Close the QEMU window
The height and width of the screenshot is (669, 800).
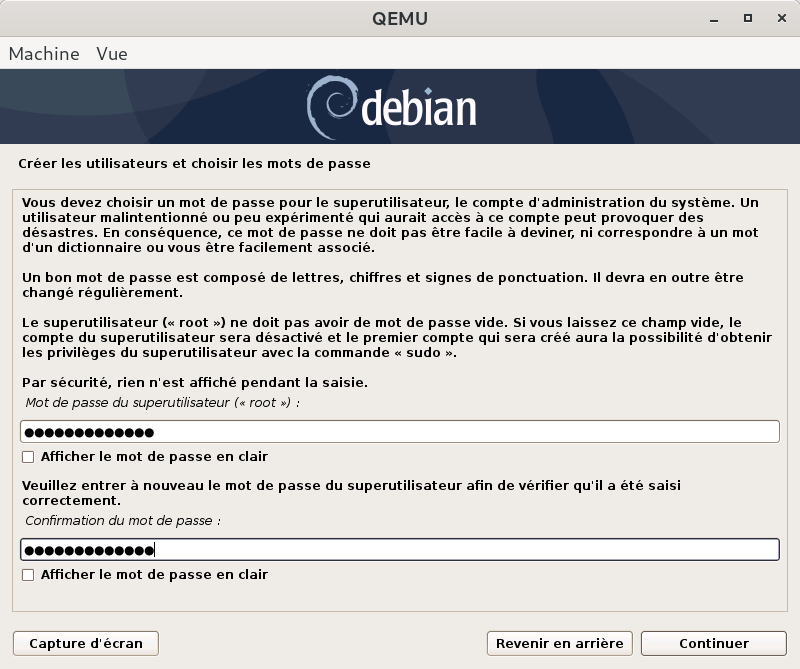(777, 18)
